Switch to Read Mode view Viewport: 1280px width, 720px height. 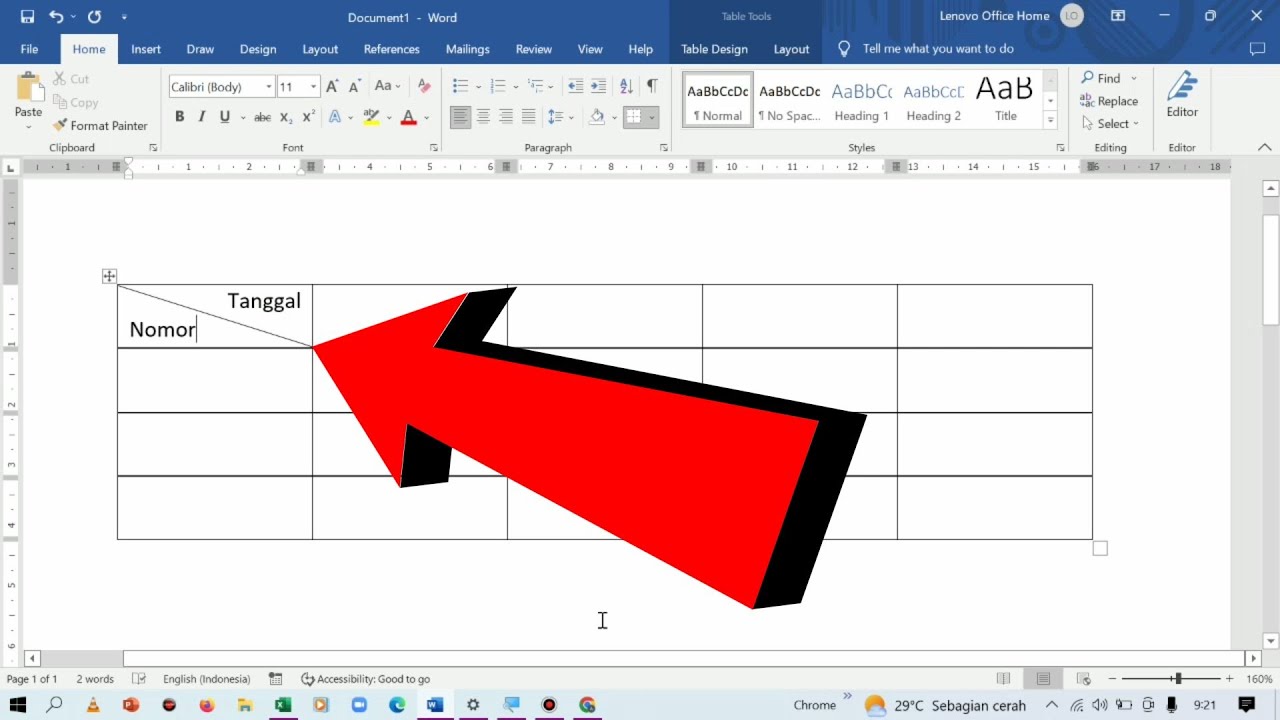(x=1004, y=679)
